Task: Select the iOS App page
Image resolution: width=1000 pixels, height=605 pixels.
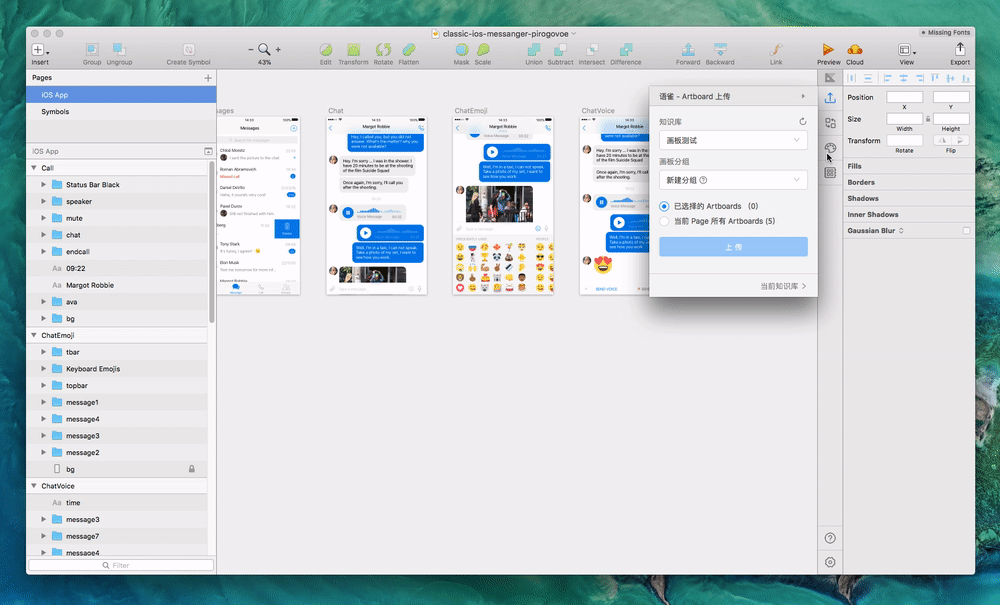Action: click(x=55, y=95)
